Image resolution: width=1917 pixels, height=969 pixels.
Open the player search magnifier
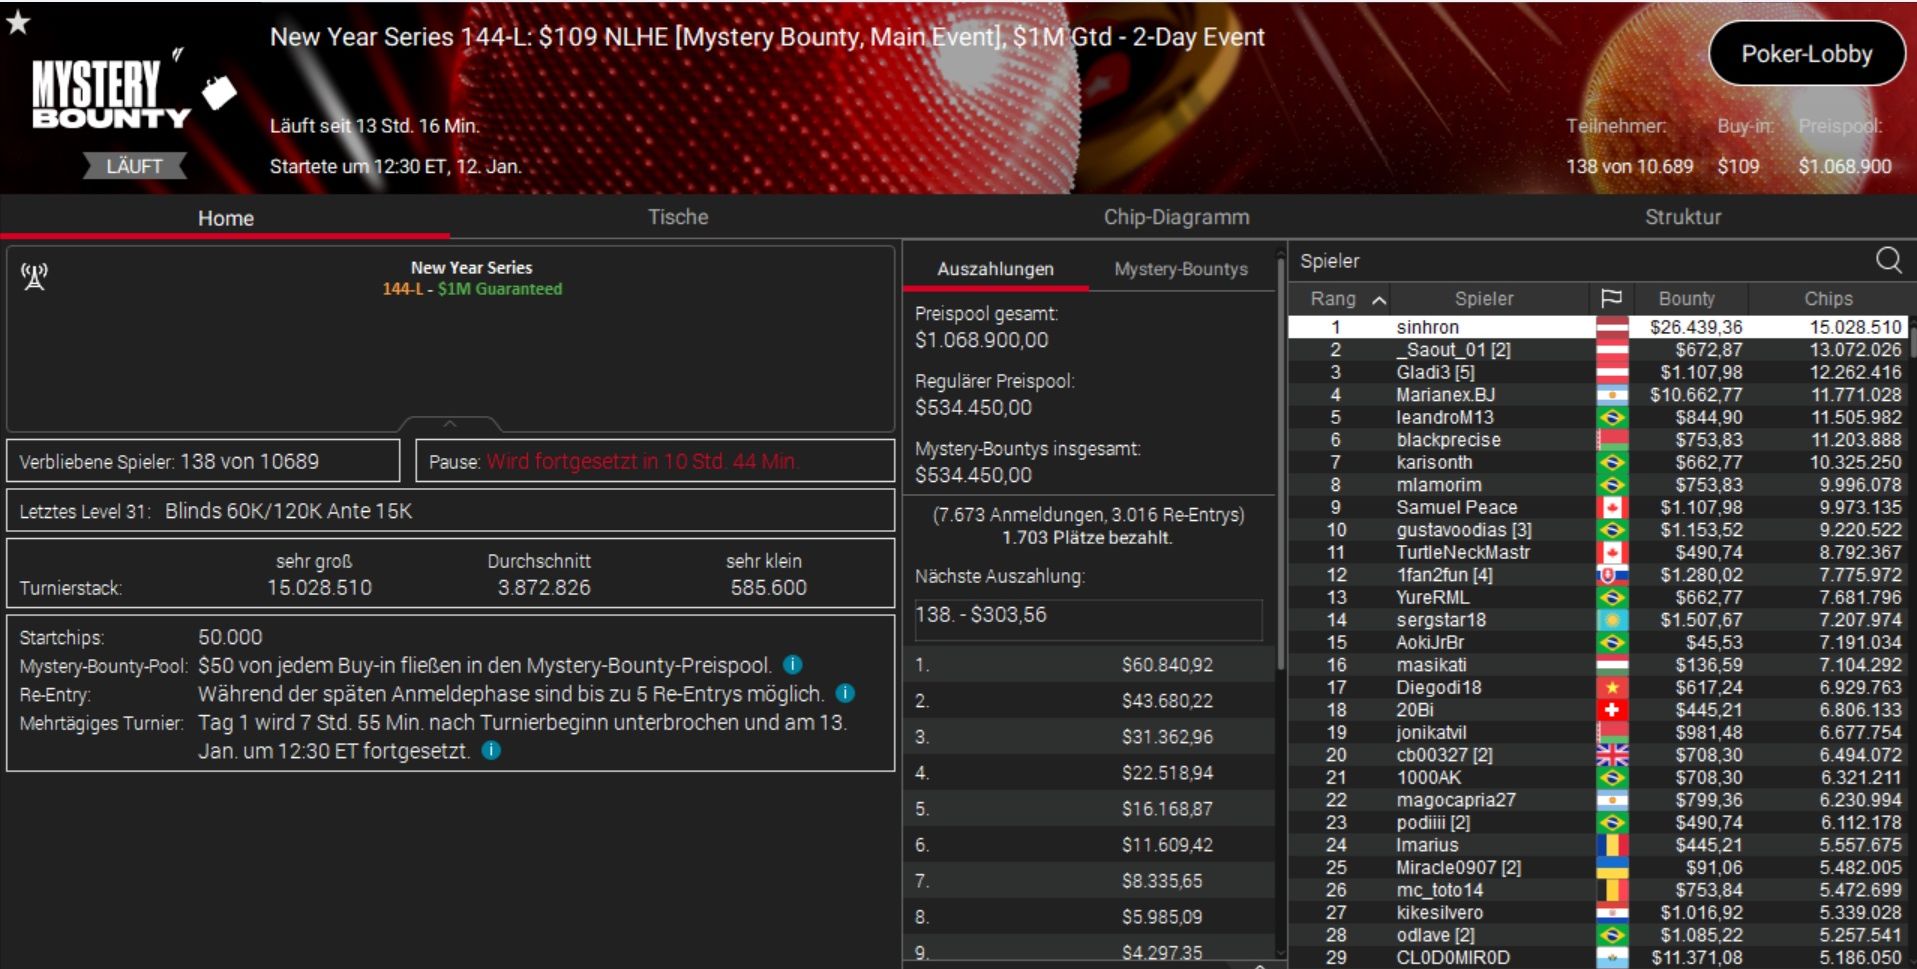tap(1888, 261)
